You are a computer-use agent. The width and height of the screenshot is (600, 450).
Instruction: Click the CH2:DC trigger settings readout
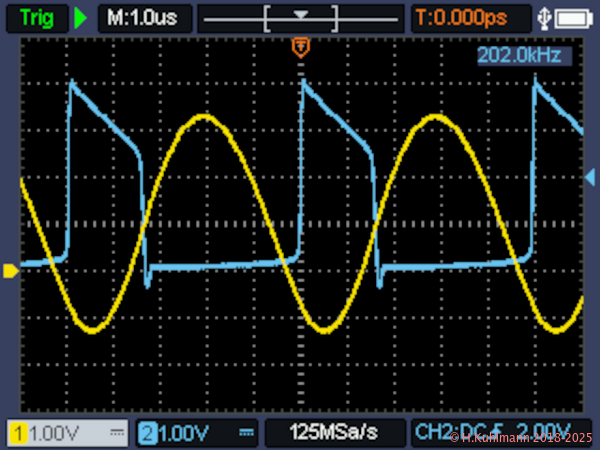click(501, 433)
